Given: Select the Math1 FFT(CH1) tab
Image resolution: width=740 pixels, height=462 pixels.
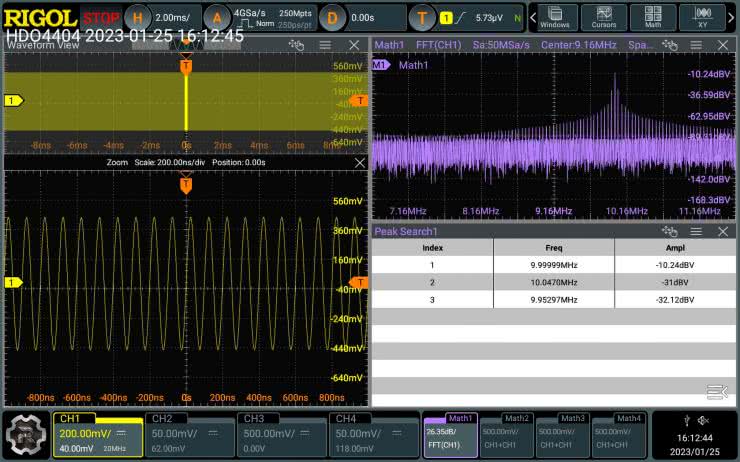Looking at the screenshot, I should tap(450, 434).
